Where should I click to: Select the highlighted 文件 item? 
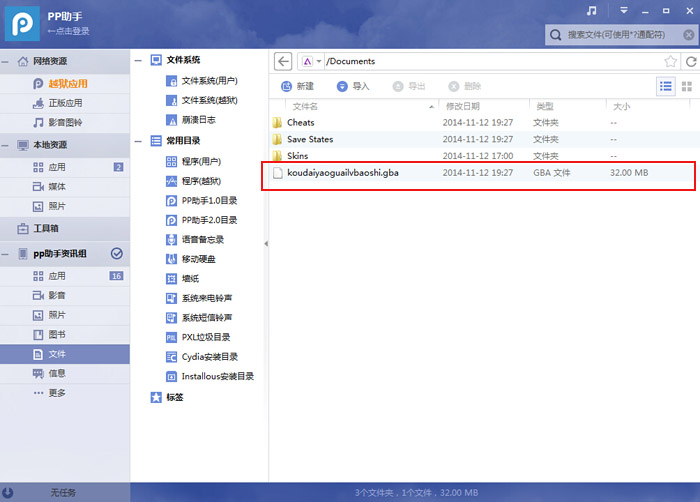65,354
